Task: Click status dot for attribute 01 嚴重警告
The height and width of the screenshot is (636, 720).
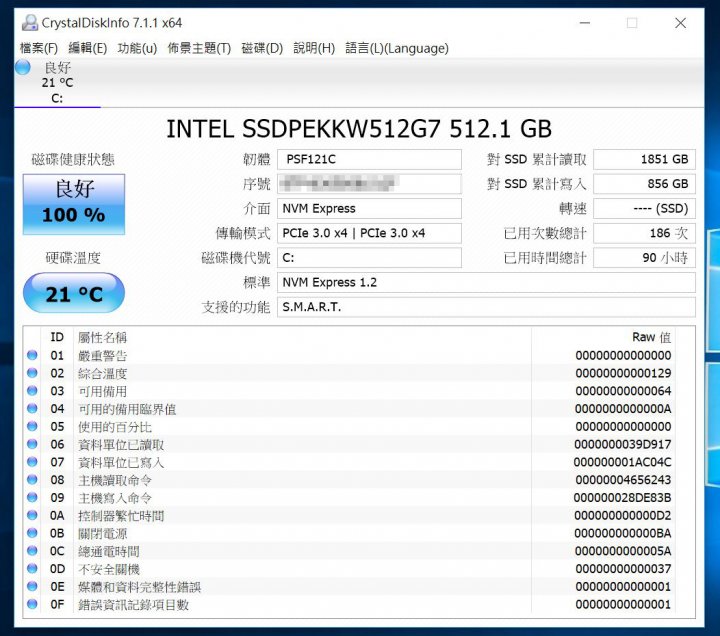Action: (32, 355)
